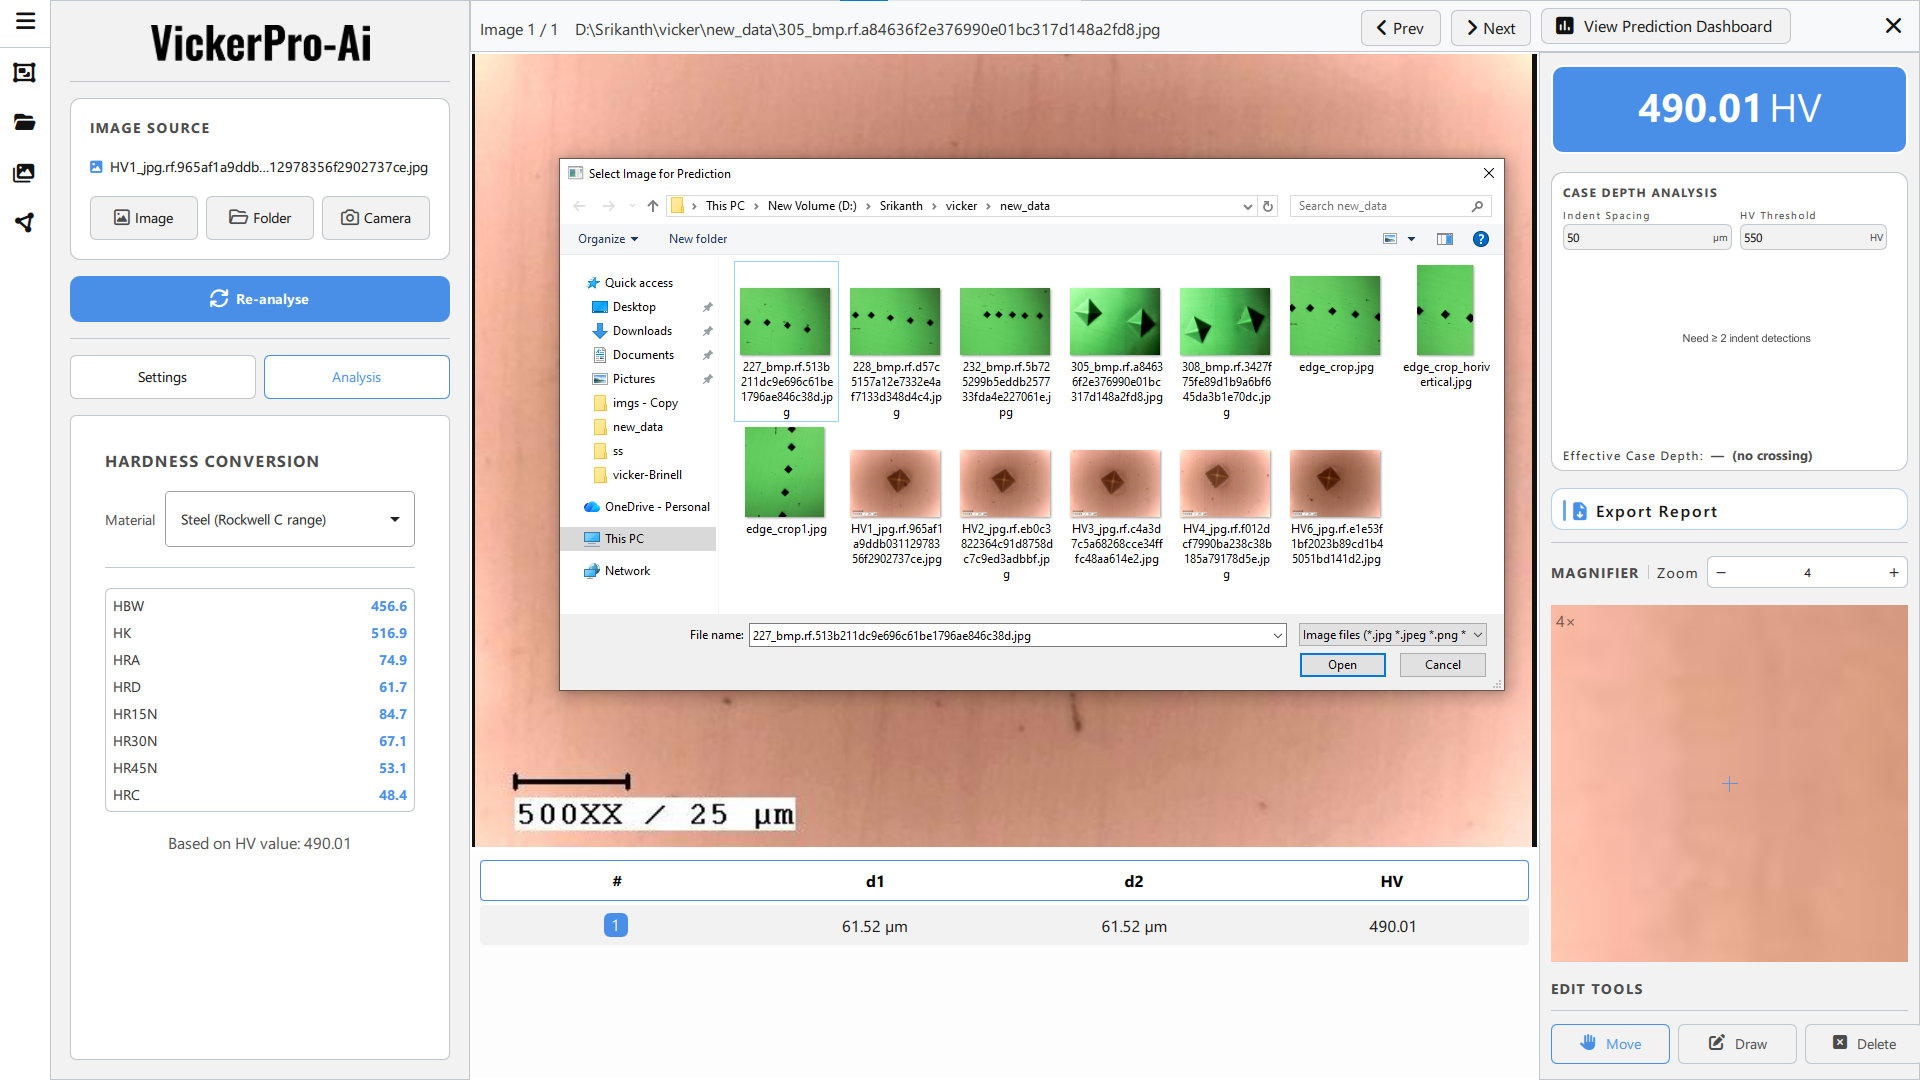The width and height of the screenshot is (1920, 1080).
Task: Open the Organize menu
Action: pyautogui.click(x=608, y=239)
